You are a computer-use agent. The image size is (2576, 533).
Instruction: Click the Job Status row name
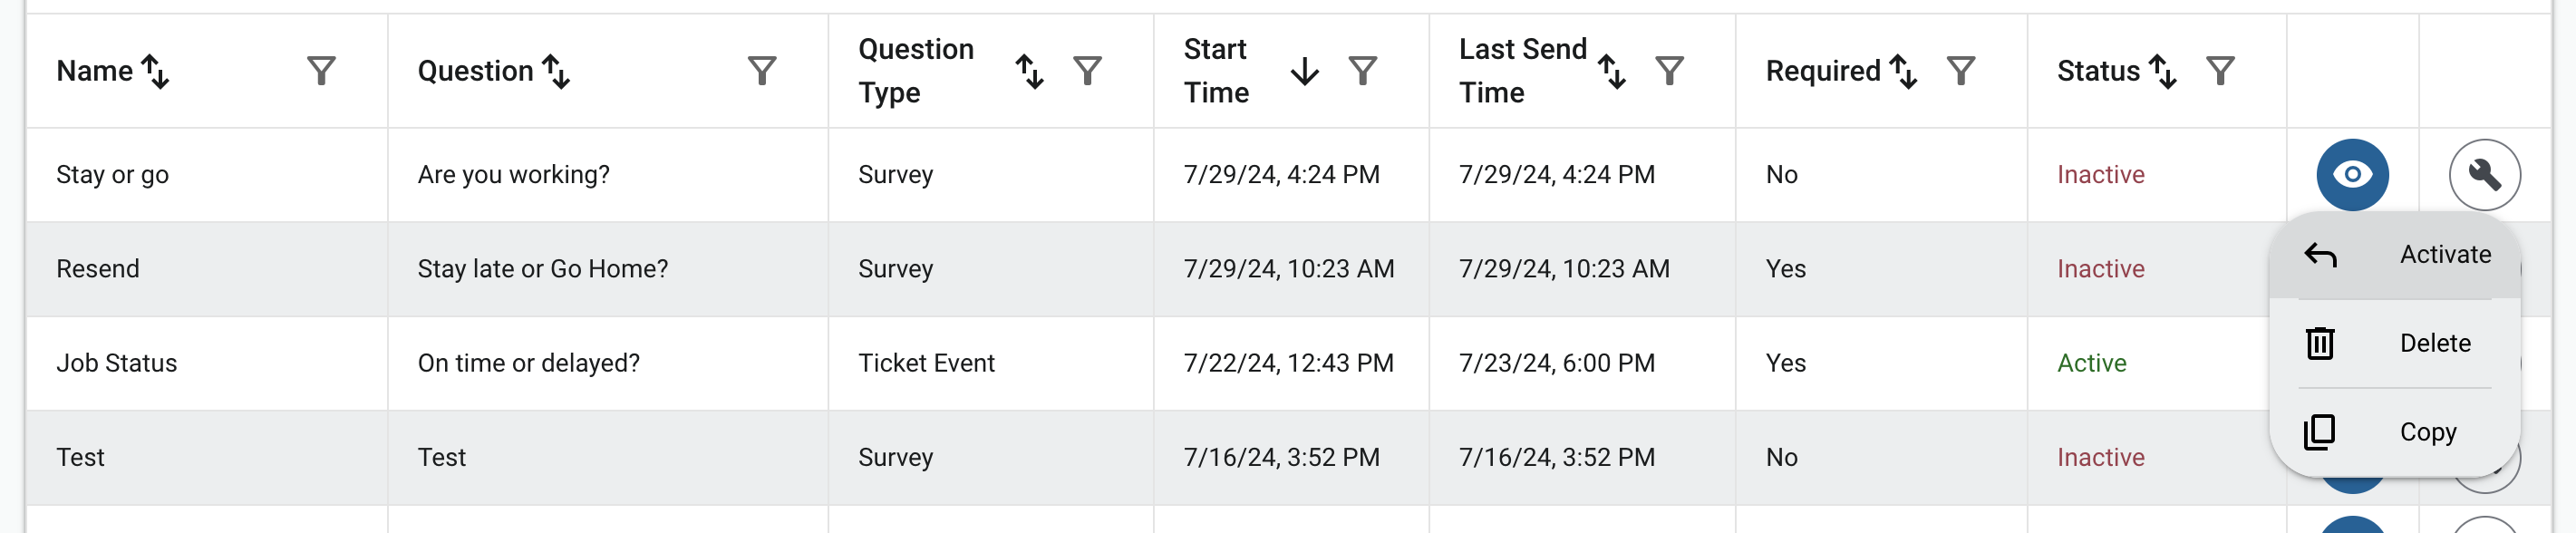(x=117, y=363)
